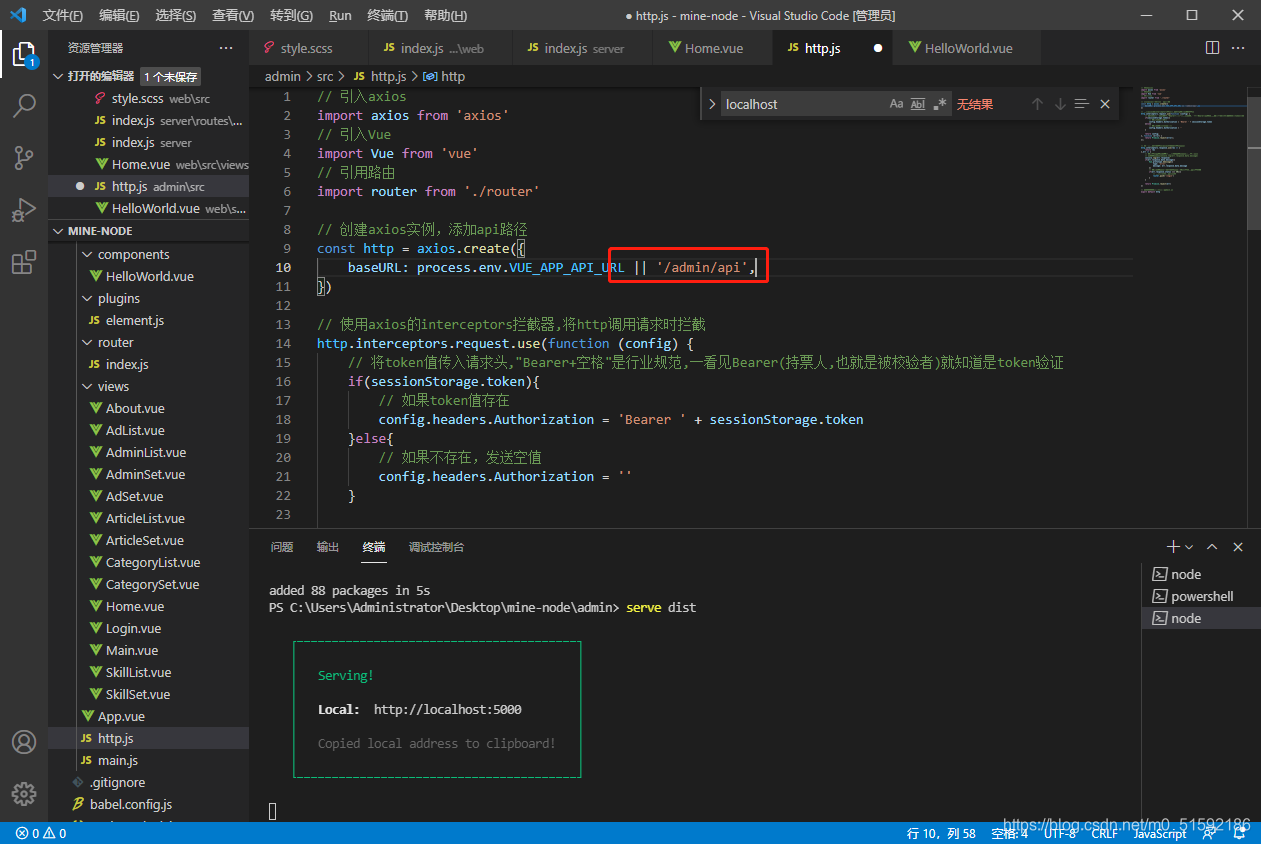
Task: Open the Run and Debug view
Action: click(24, 210)
